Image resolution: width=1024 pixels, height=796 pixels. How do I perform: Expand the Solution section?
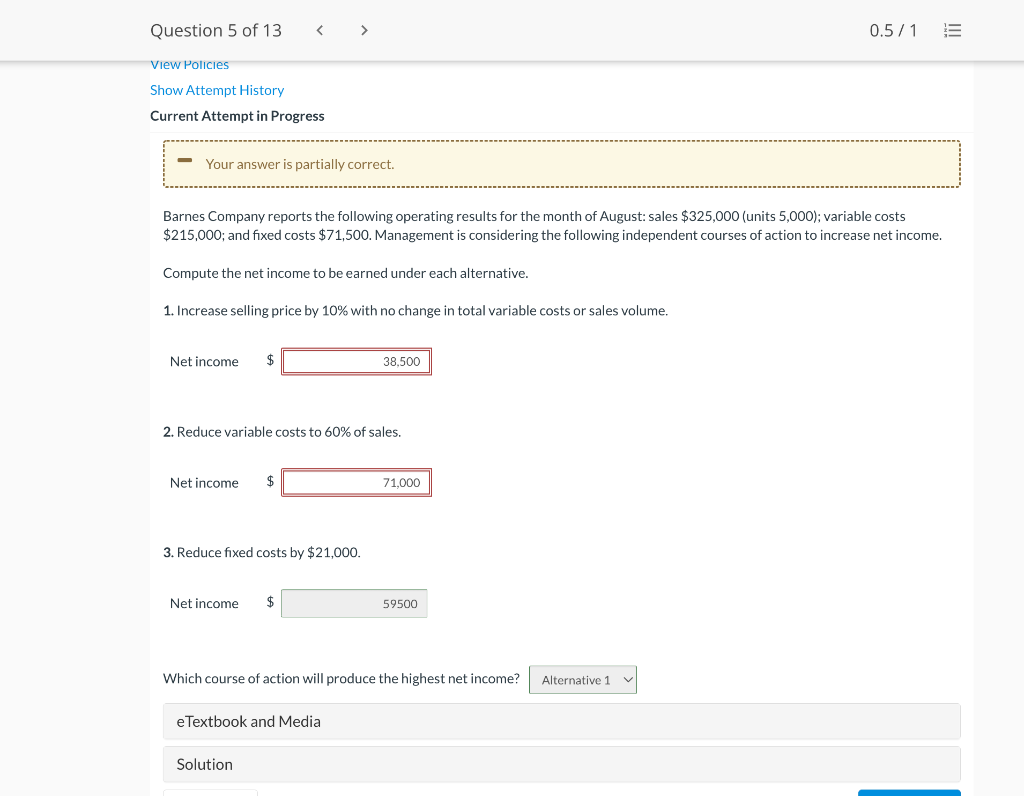point(561,765)
